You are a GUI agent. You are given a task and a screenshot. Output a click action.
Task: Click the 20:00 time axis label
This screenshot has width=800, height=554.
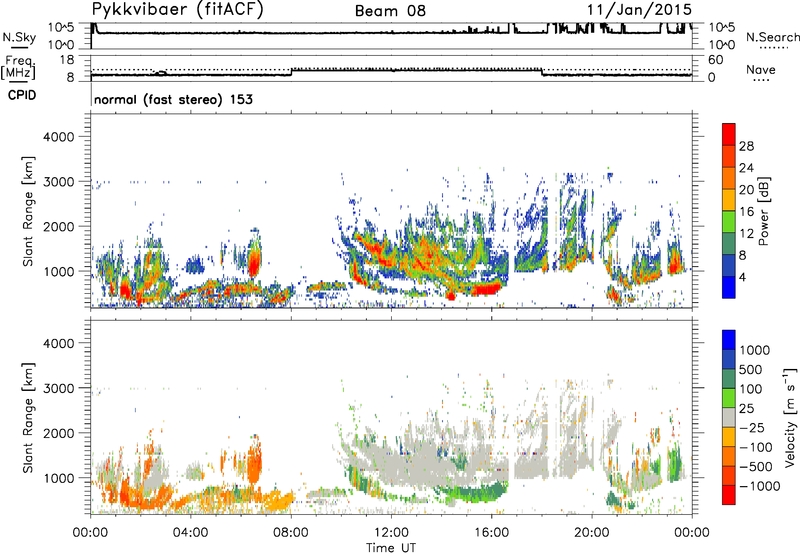pos(591,533)
